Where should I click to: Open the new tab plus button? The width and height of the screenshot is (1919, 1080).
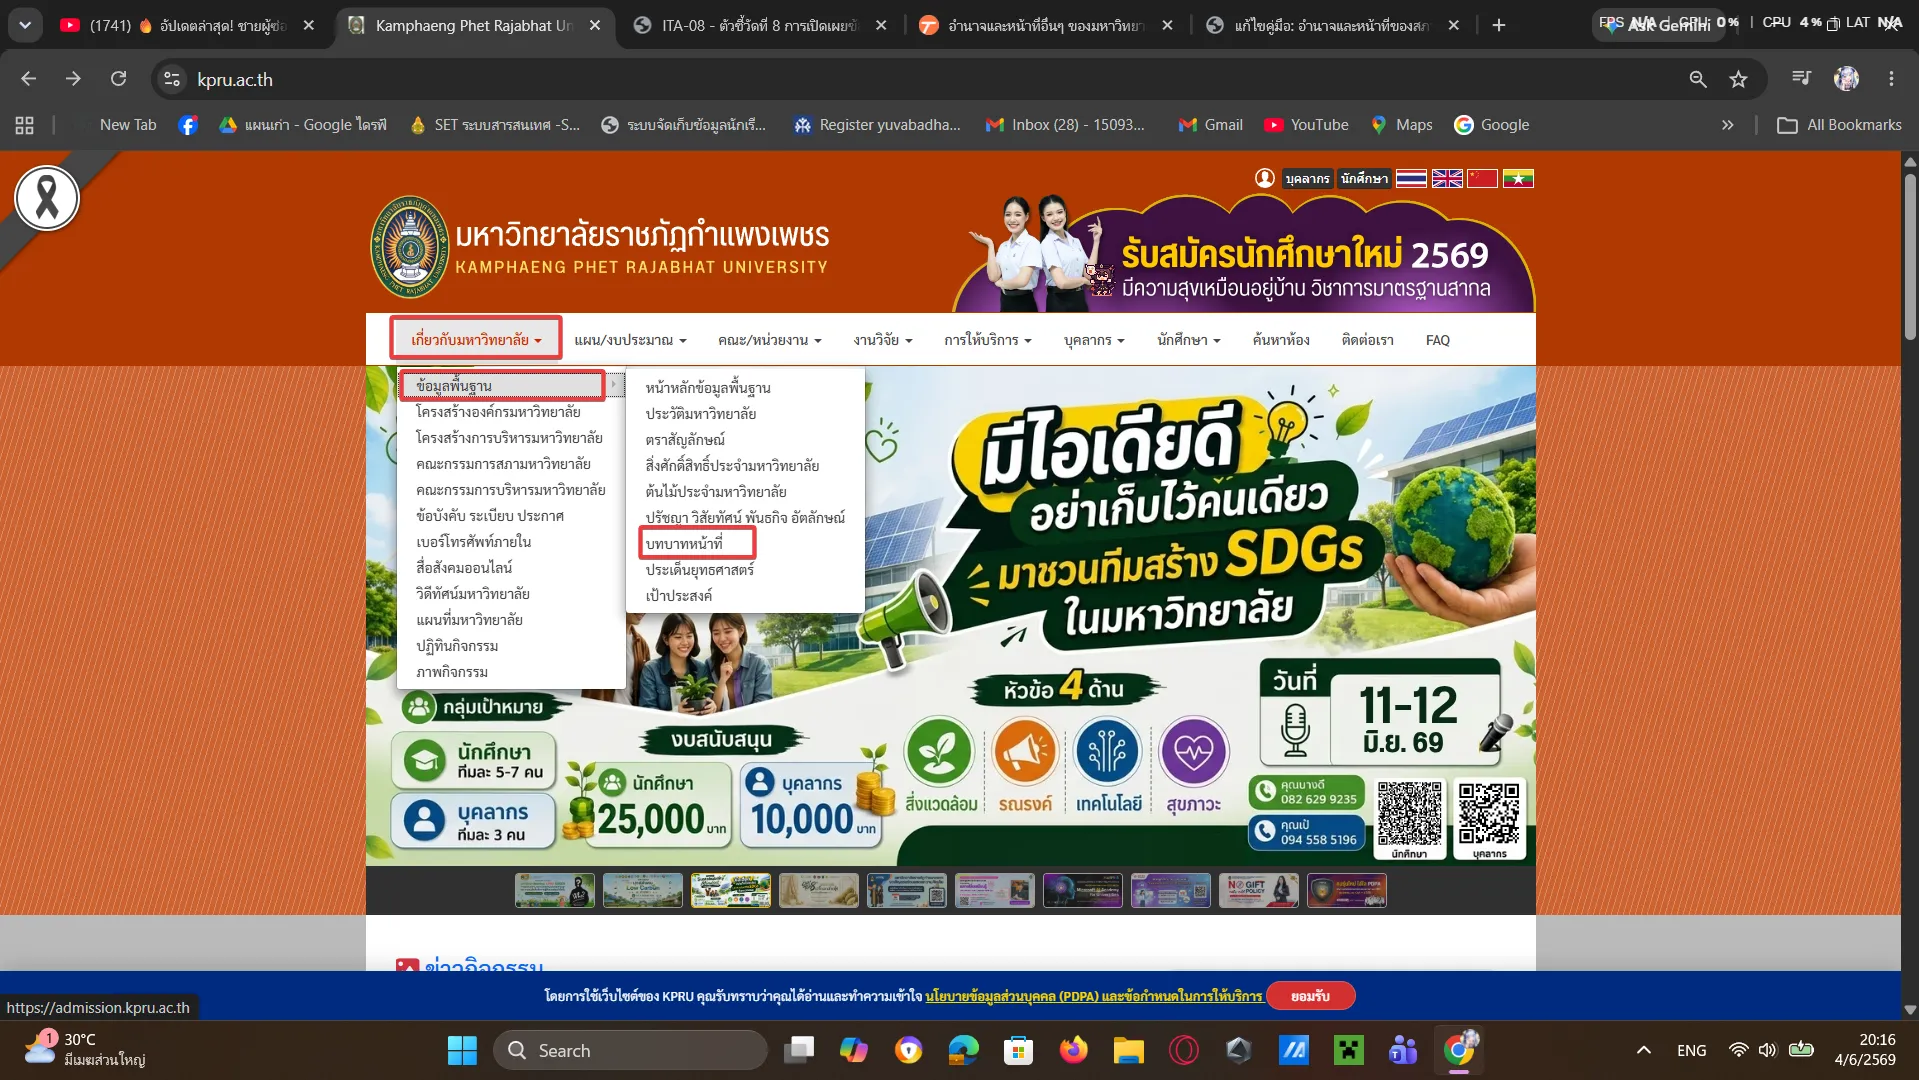click(x=1498, y=25)
